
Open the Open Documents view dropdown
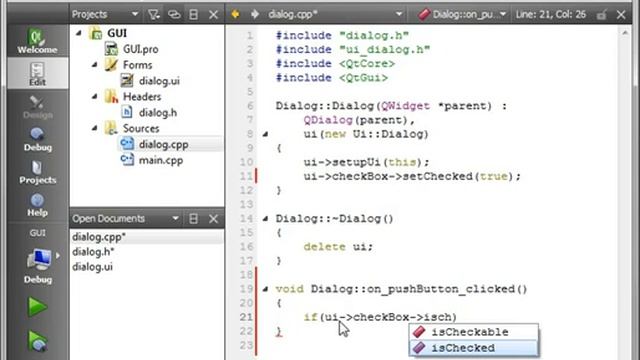(175, 218)
